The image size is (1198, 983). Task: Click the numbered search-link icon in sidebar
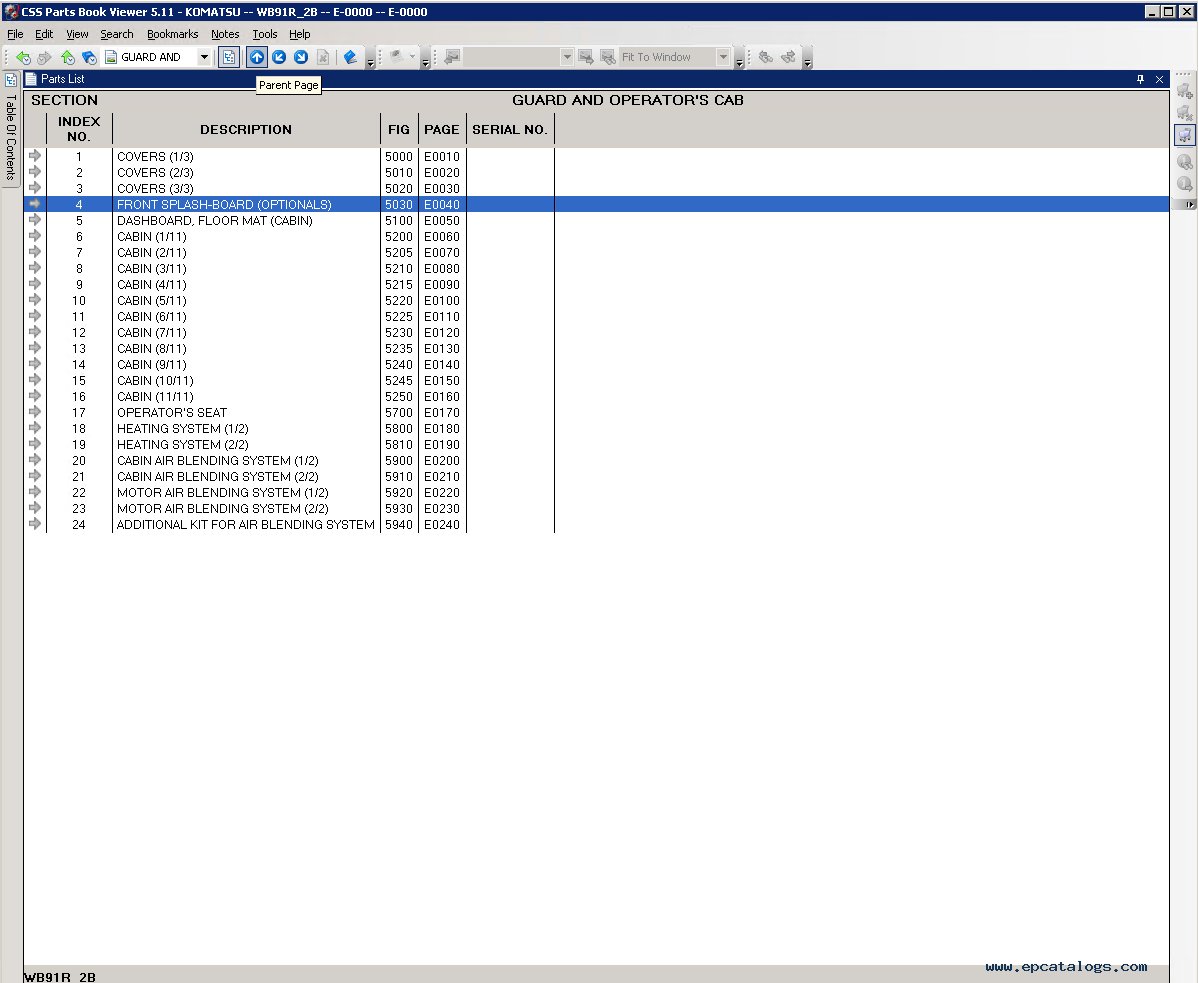pyautogui.click(x=1184, y=162)
